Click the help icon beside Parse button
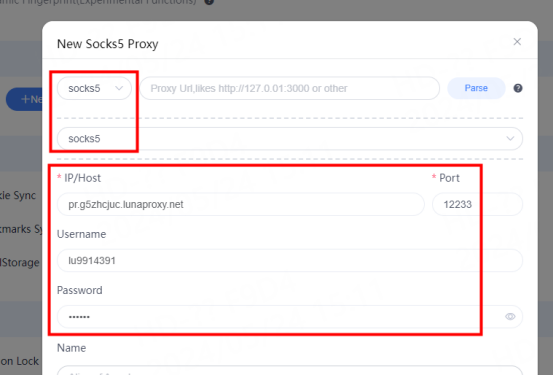 tap(518, 88)
